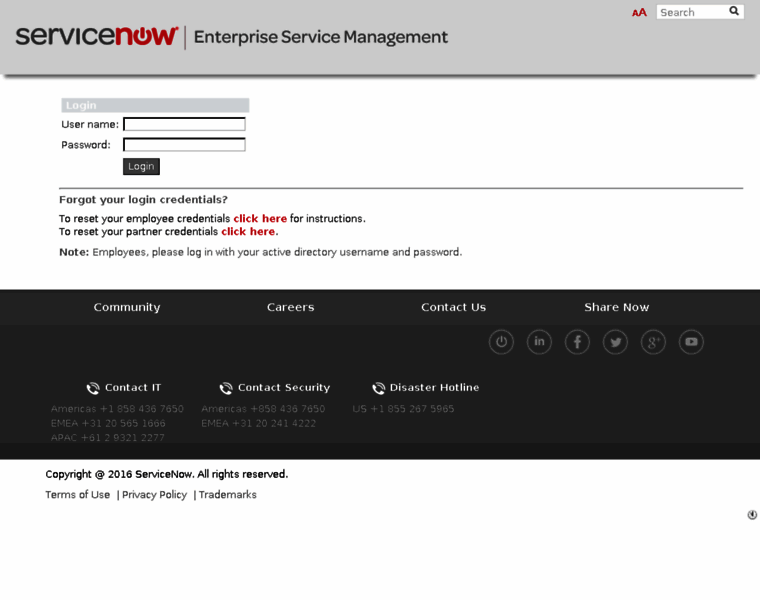Viewport: 760px width, 600px height.
Task: Click the Contact IT phone icon
Action: [93, 388]
